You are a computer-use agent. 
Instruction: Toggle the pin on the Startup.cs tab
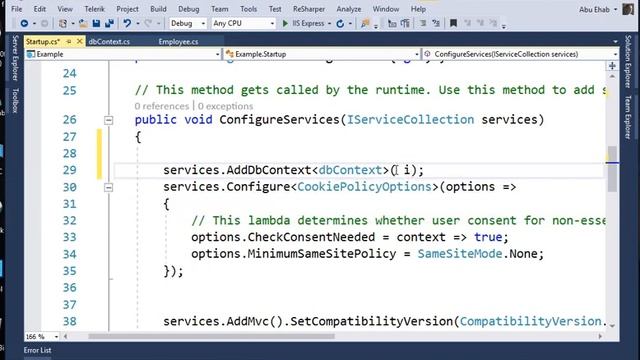click(x=69, y=42)
